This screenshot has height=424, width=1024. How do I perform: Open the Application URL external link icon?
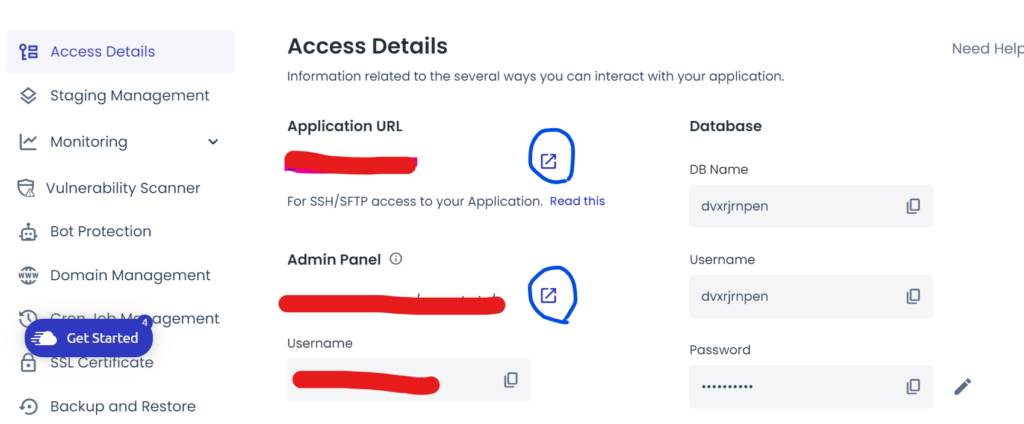(x=549, y=161)
